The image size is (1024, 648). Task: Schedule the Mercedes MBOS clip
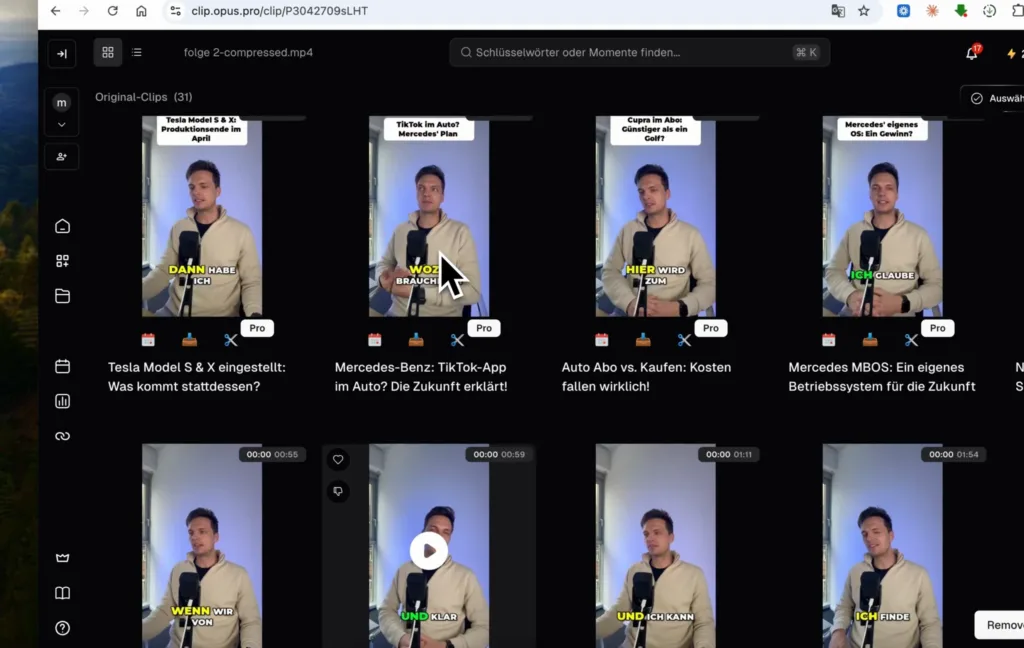pyautogui.click(x=829, y=340)
